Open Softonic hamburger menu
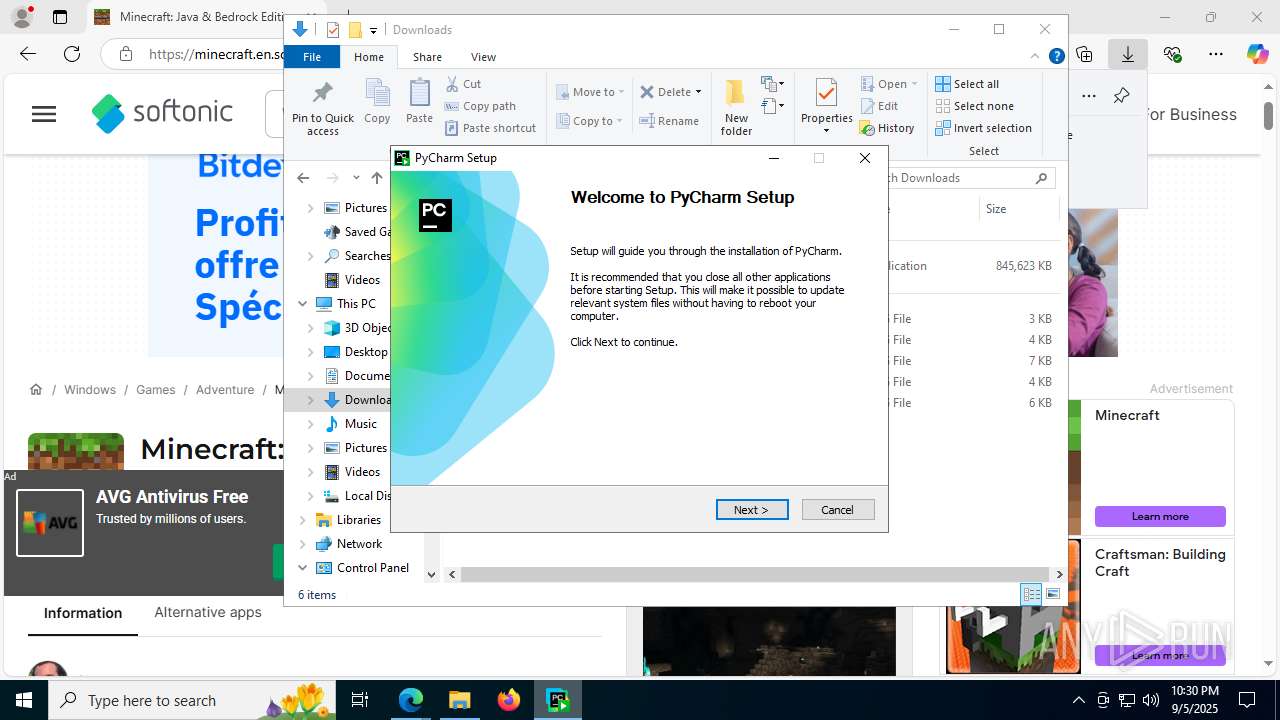Screen dimensions: 1280x720 44,114
